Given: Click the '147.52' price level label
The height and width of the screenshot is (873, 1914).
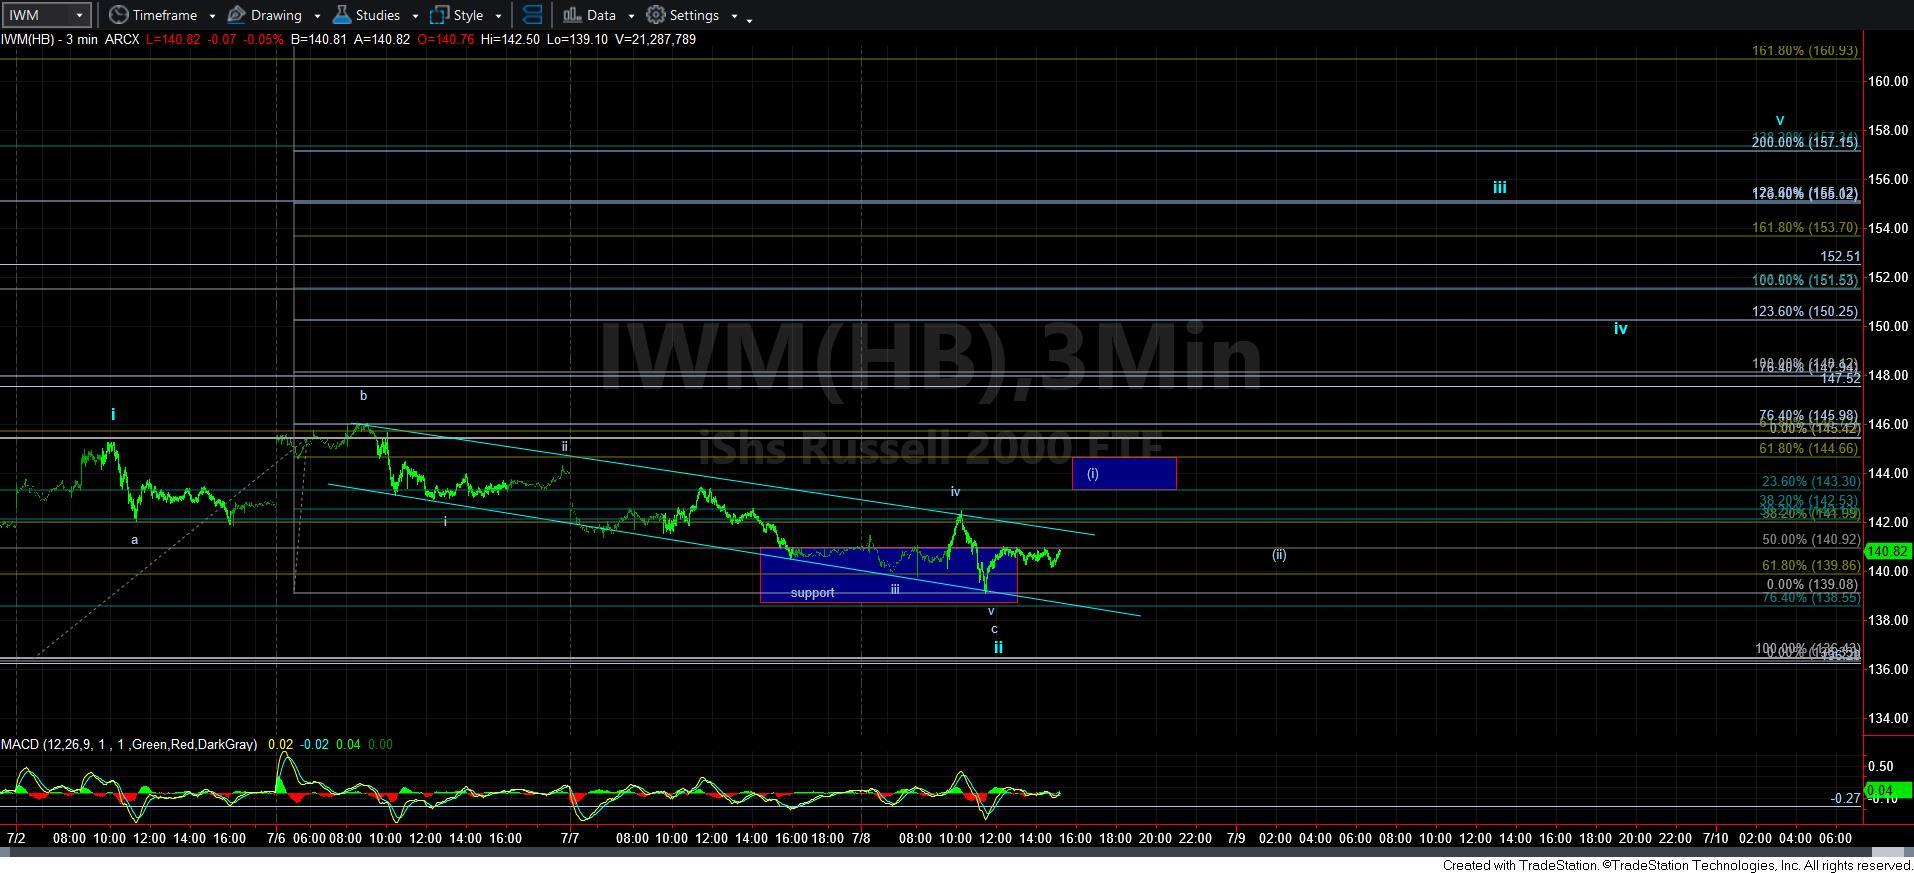Looking at the screenshot, I should (x=1840, y=379).
